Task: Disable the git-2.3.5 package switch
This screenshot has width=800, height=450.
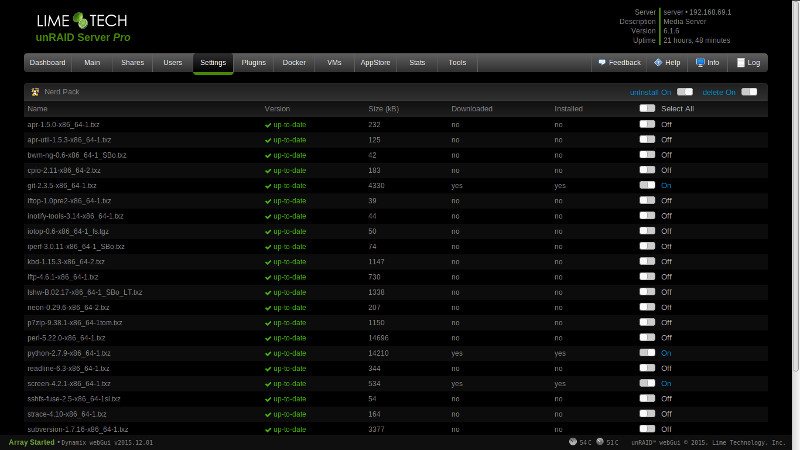Action: (x=647, y=185)
